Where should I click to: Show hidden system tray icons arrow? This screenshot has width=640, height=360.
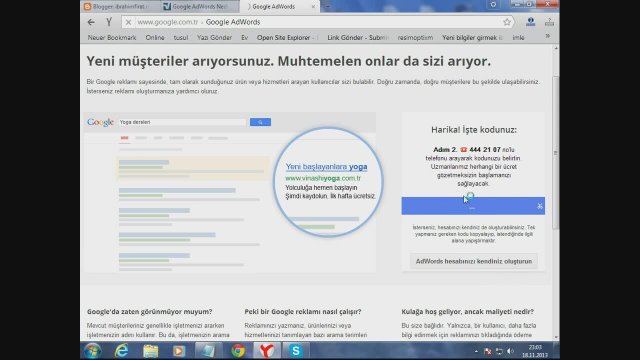(476, 351)
